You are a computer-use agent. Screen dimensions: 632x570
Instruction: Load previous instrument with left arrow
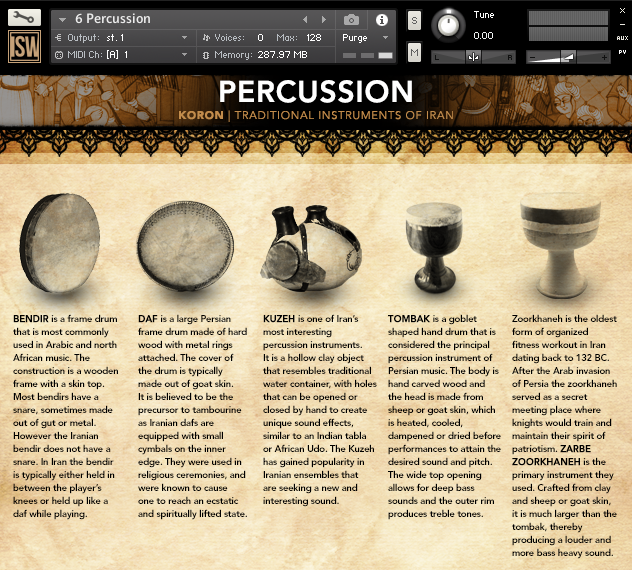(x=305, y=19)
